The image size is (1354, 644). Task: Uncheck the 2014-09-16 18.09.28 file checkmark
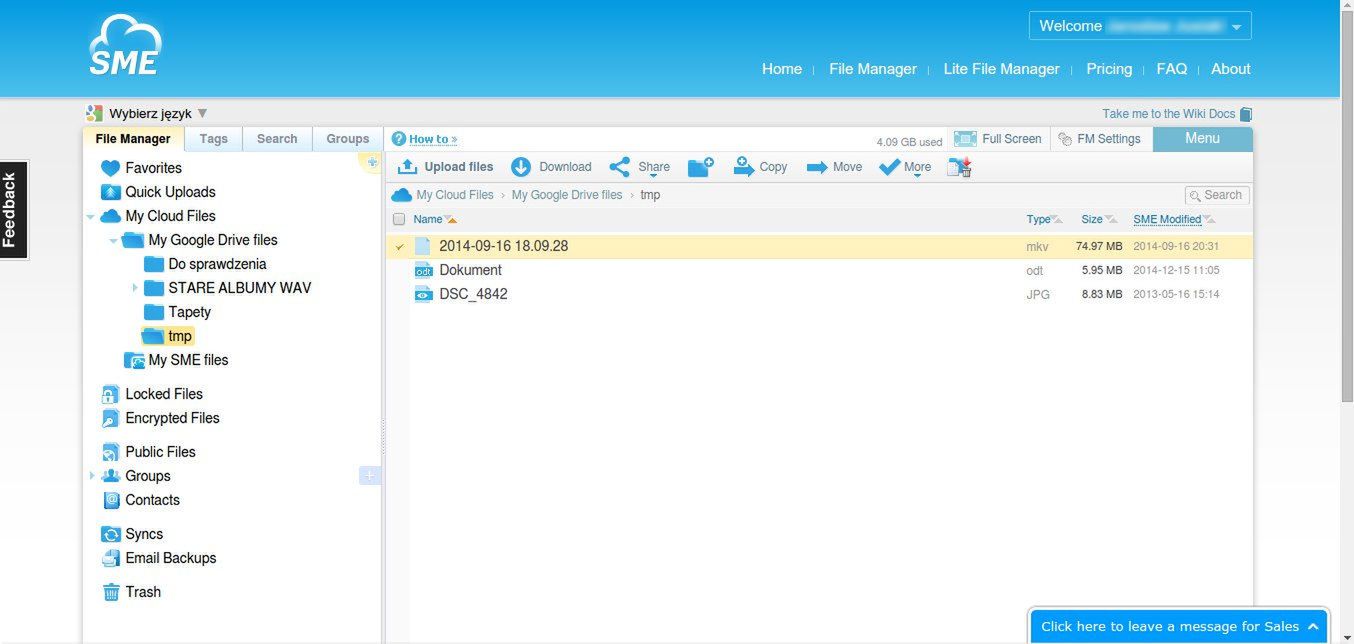point(400,246)
